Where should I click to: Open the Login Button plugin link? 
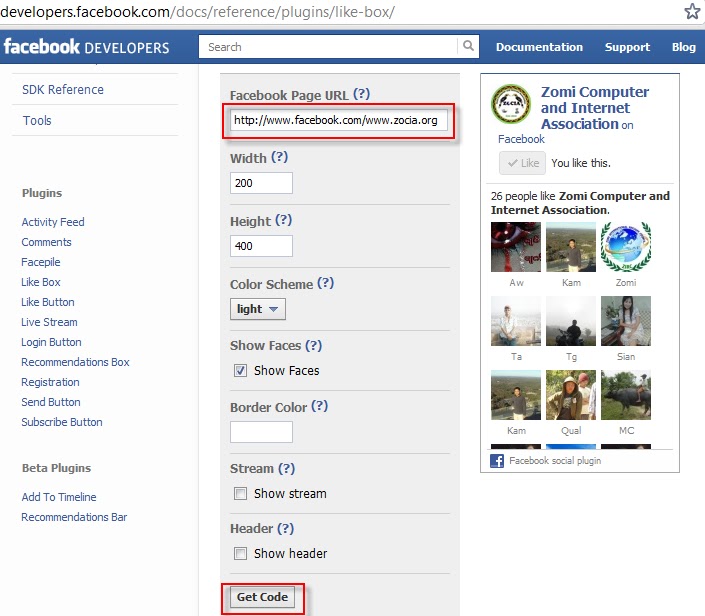coord(51,342)
